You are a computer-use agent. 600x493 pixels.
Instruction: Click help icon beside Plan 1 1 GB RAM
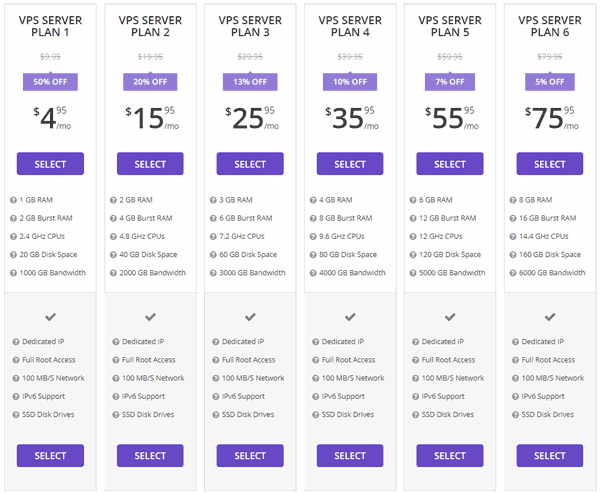[13, 200]
